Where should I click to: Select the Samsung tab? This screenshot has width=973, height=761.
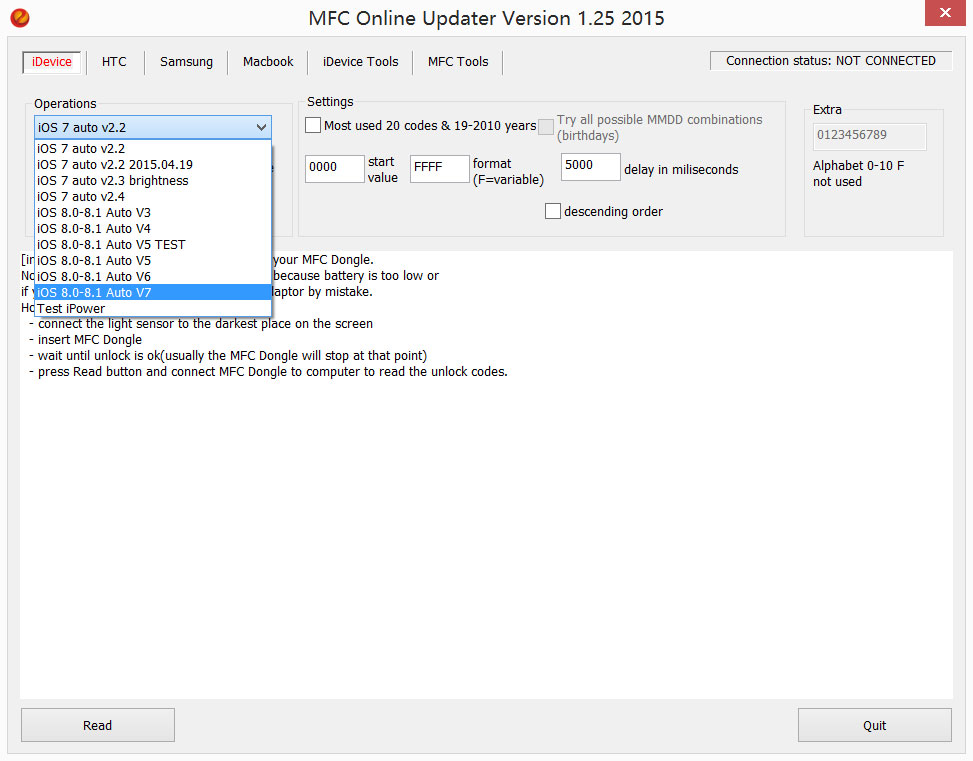click(x=186, y=62)
